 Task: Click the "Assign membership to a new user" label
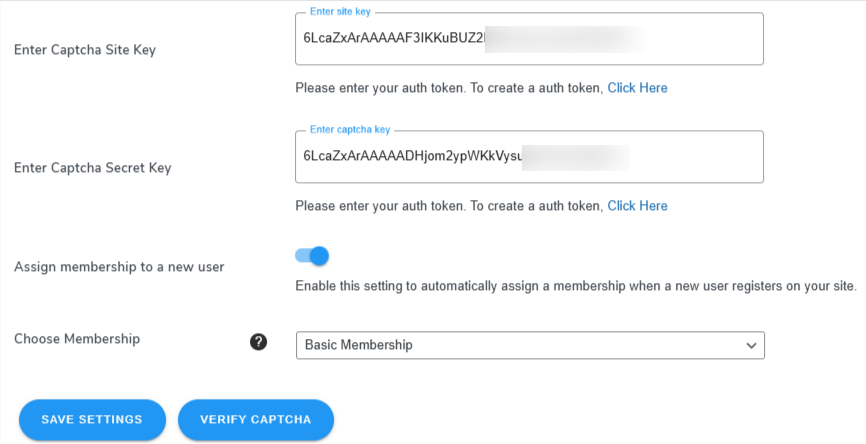click(x=119, y=267)
